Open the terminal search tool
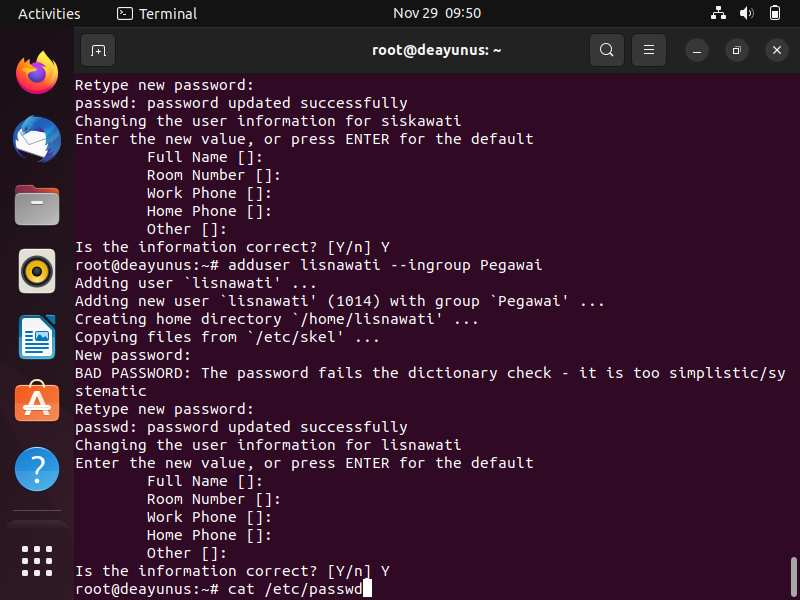800x600 pixels. pyautogui.click(x=607, y=50)
